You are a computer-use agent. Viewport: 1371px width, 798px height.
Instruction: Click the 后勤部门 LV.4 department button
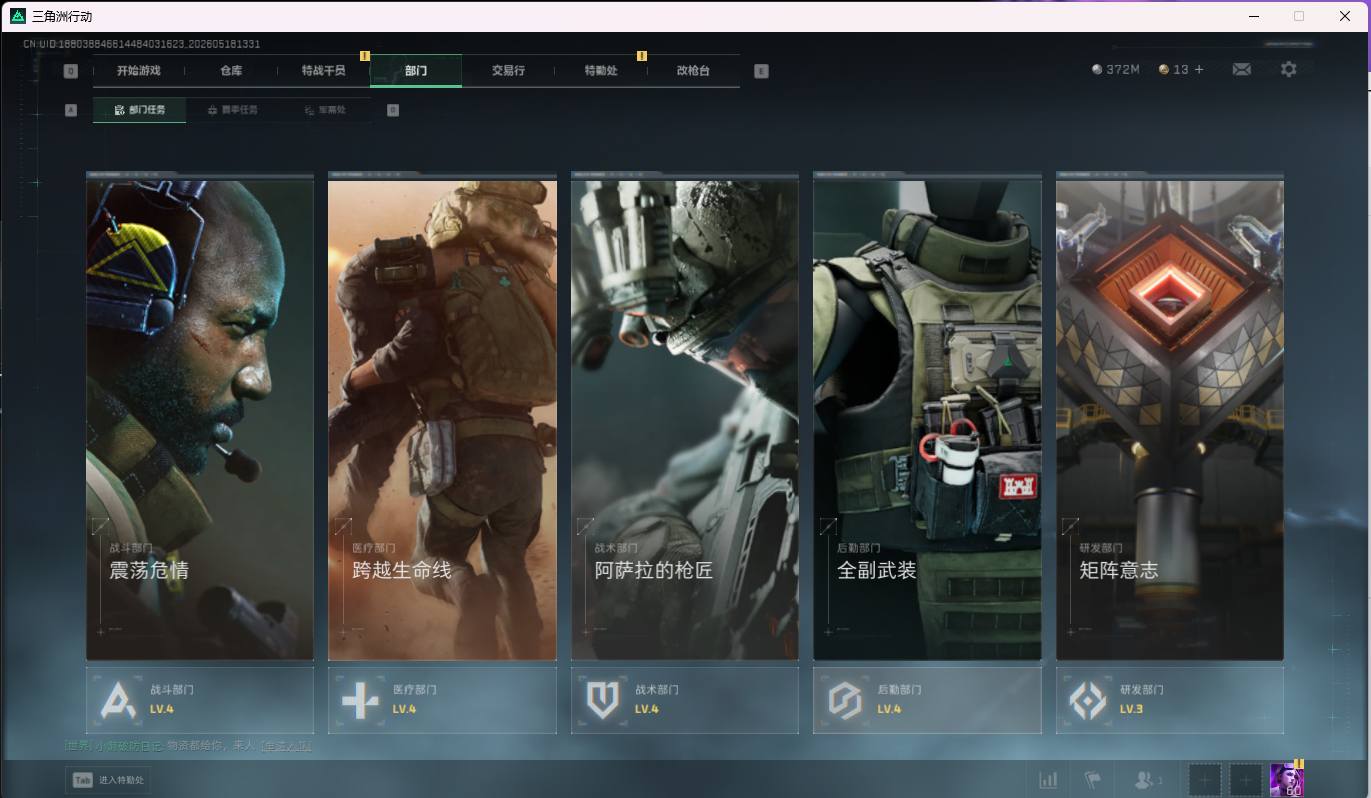coord(927,700)
